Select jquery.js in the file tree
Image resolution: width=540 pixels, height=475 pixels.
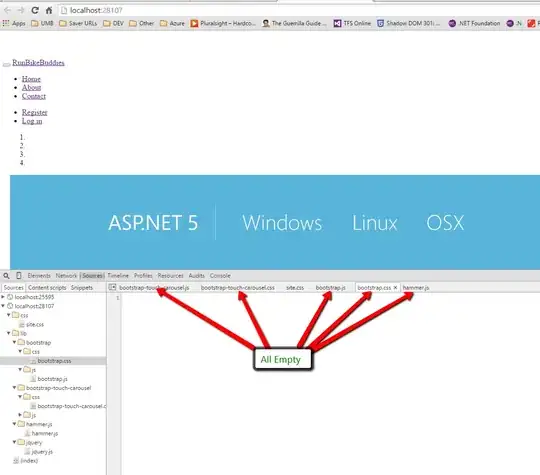pos(42,452)
